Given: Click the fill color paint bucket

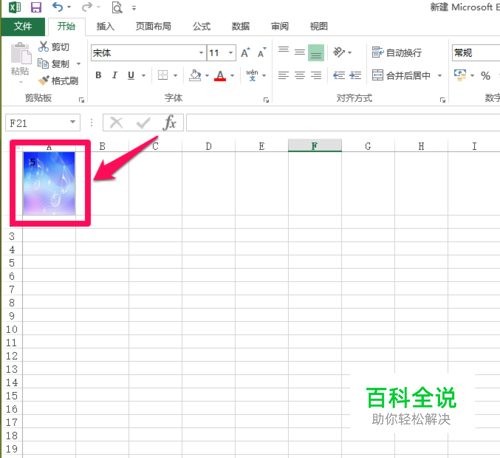Looking at the screenshot, I should click(195, 75).
